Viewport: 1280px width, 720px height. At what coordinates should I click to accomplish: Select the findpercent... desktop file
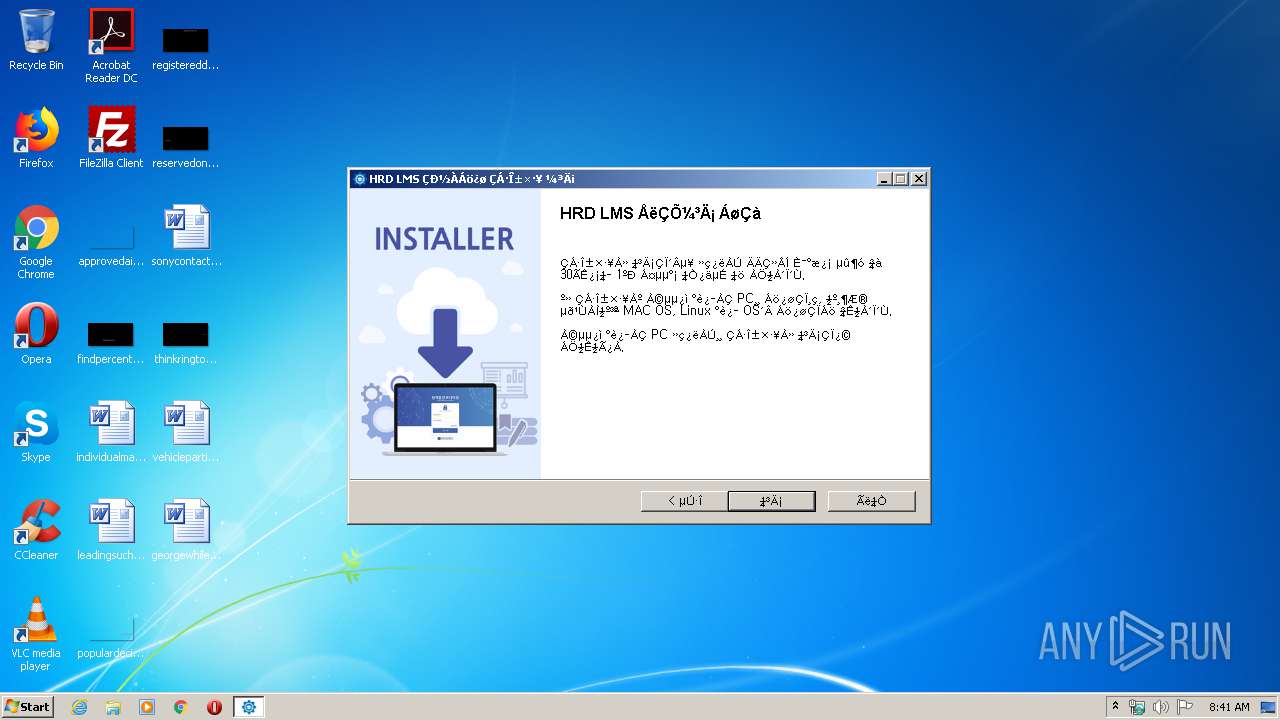[111, 341]
